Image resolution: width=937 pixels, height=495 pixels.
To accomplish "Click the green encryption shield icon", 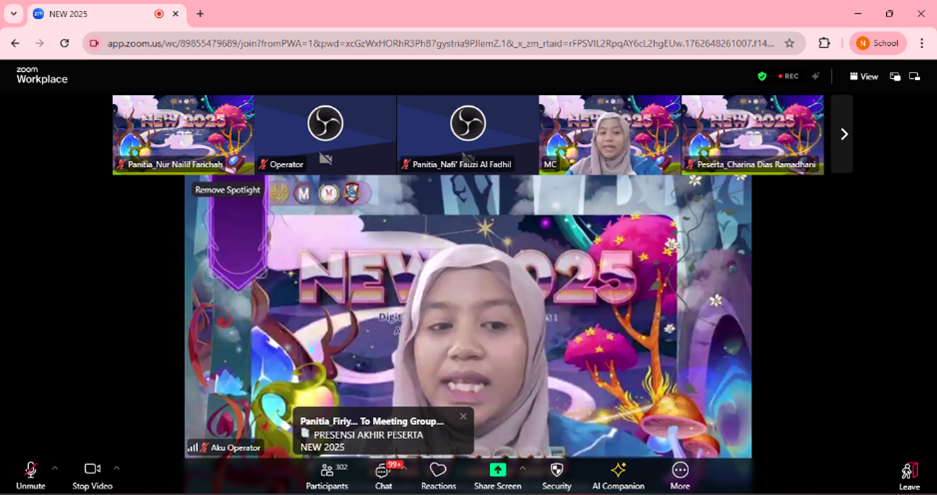I will pyautogui.click(x=762, y=76).
